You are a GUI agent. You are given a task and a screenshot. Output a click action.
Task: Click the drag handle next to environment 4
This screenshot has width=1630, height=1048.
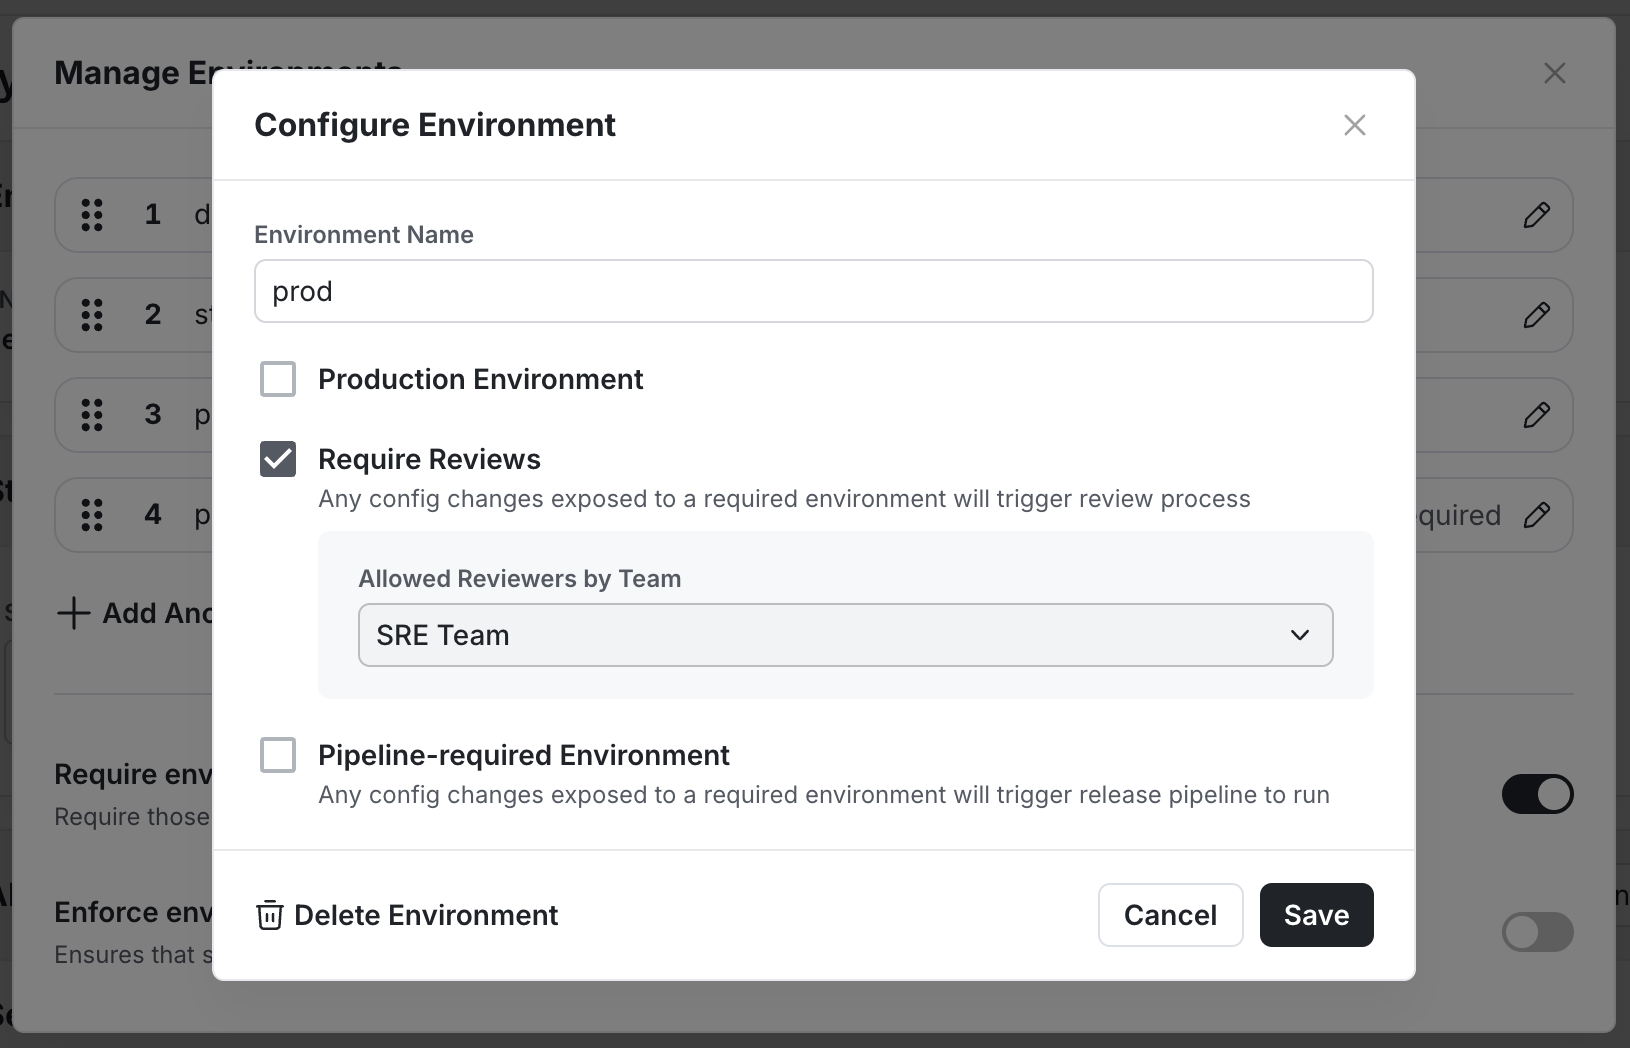(92, 514)
